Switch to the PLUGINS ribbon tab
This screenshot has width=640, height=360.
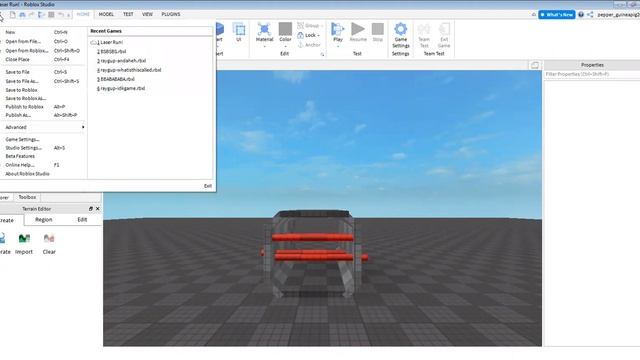pyautogui.click(x=171, y=14)
